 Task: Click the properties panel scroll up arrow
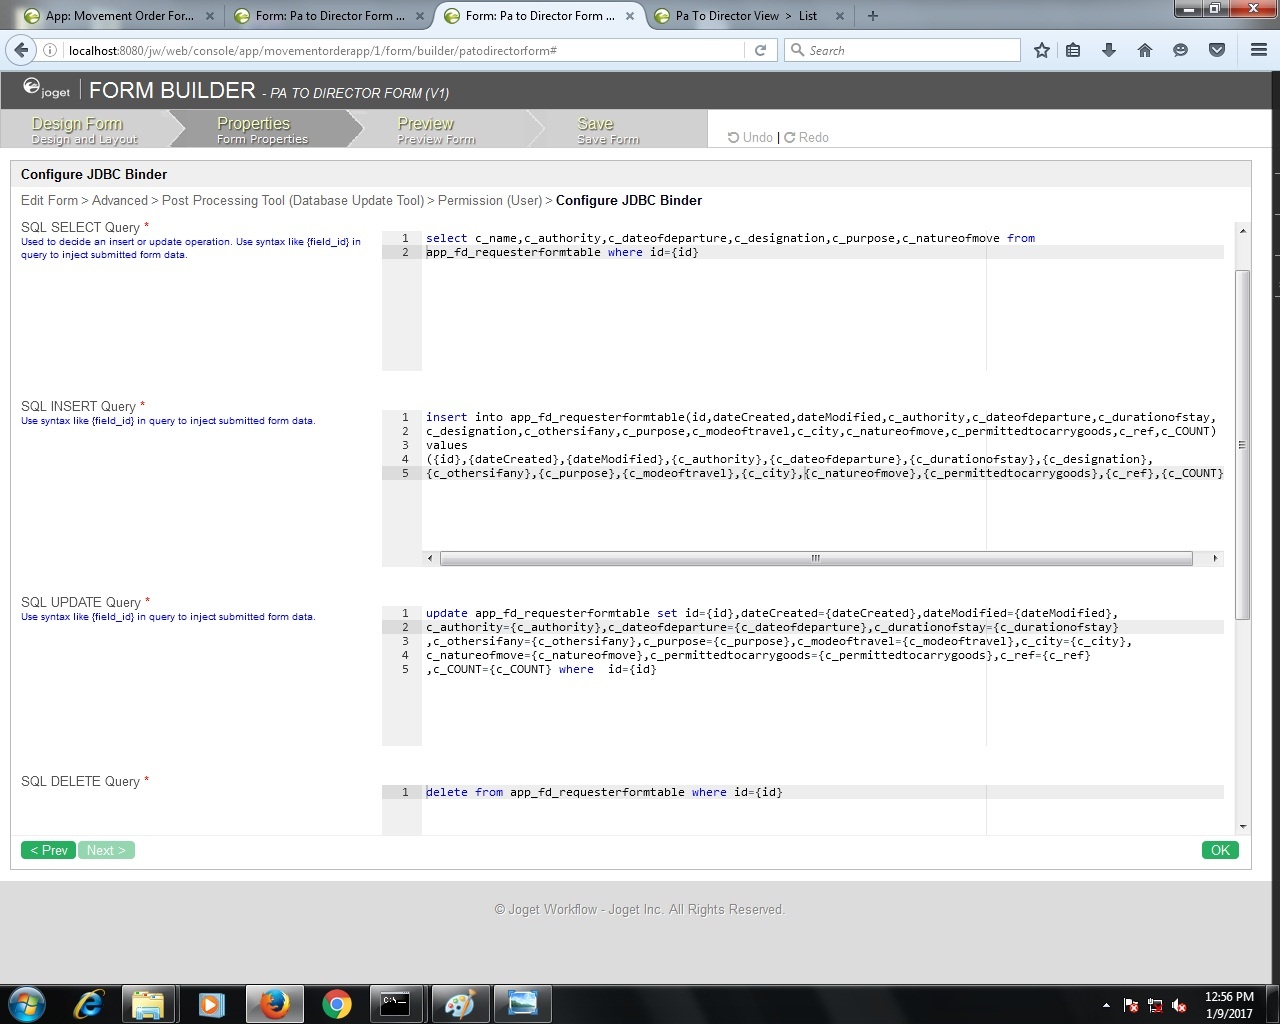click(1243, 231)
